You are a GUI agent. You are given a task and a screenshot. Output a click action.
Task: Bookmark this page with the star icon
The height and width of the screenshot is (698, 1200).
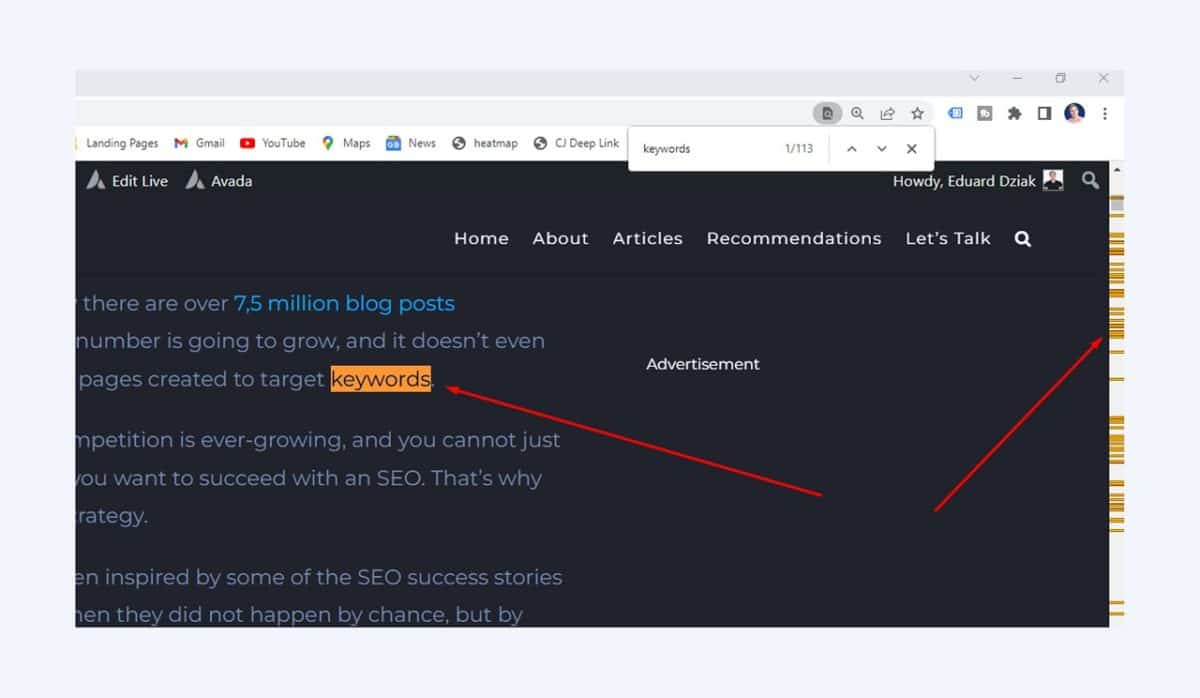917,113
